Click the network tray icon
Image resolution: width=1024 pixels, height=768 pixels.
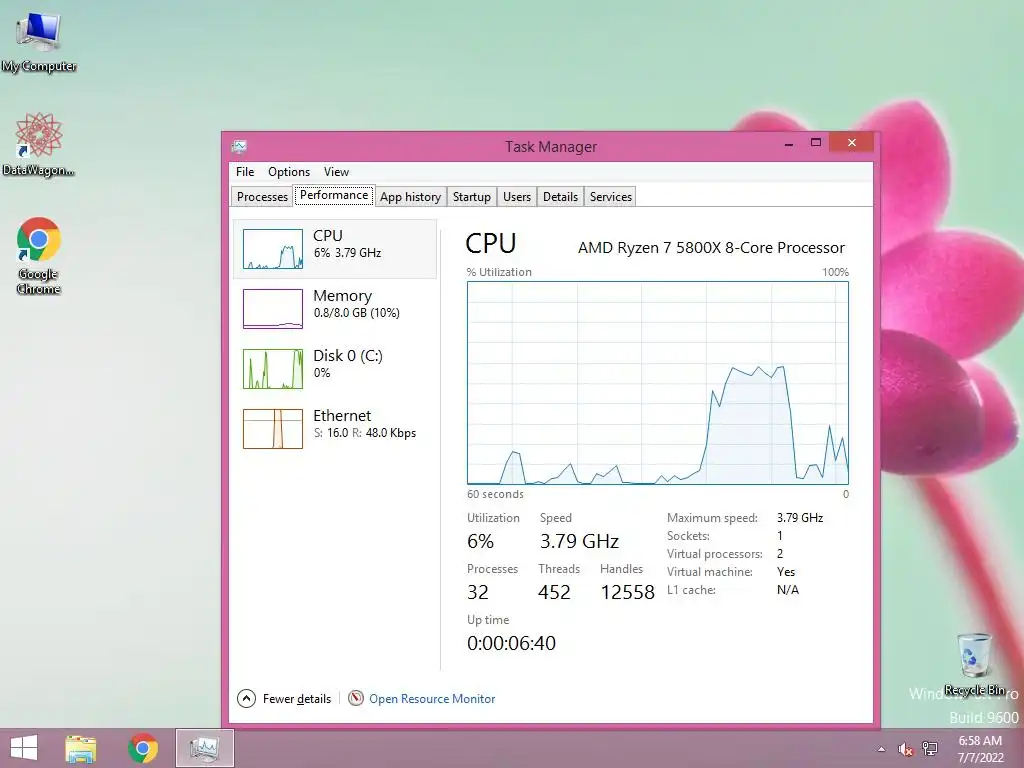(x=930, y=749)
